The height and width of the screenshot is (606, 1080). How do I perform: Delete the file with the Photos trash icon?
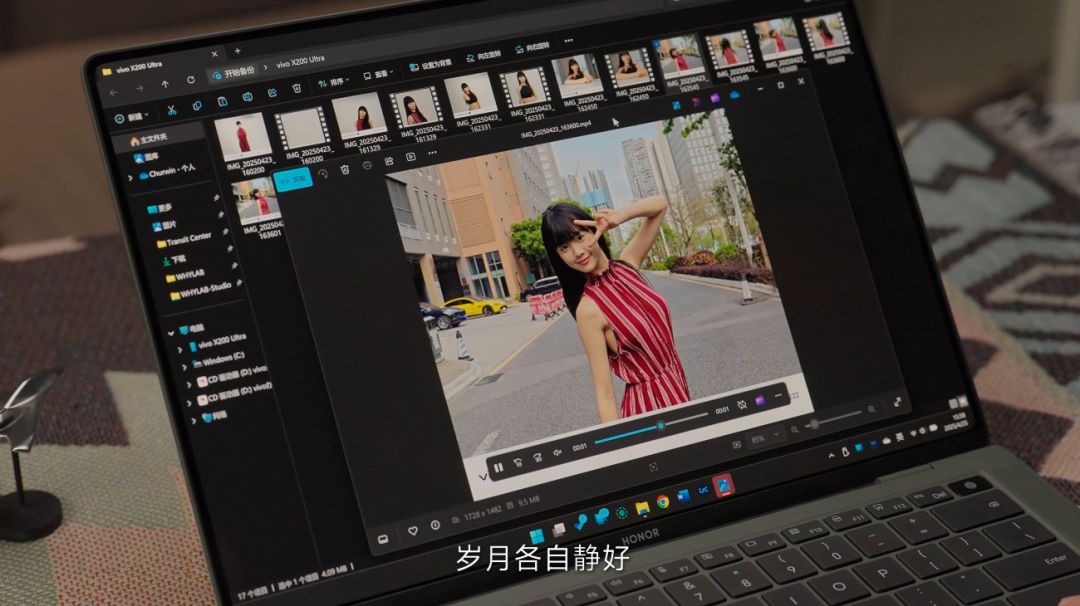pos(344,169)
